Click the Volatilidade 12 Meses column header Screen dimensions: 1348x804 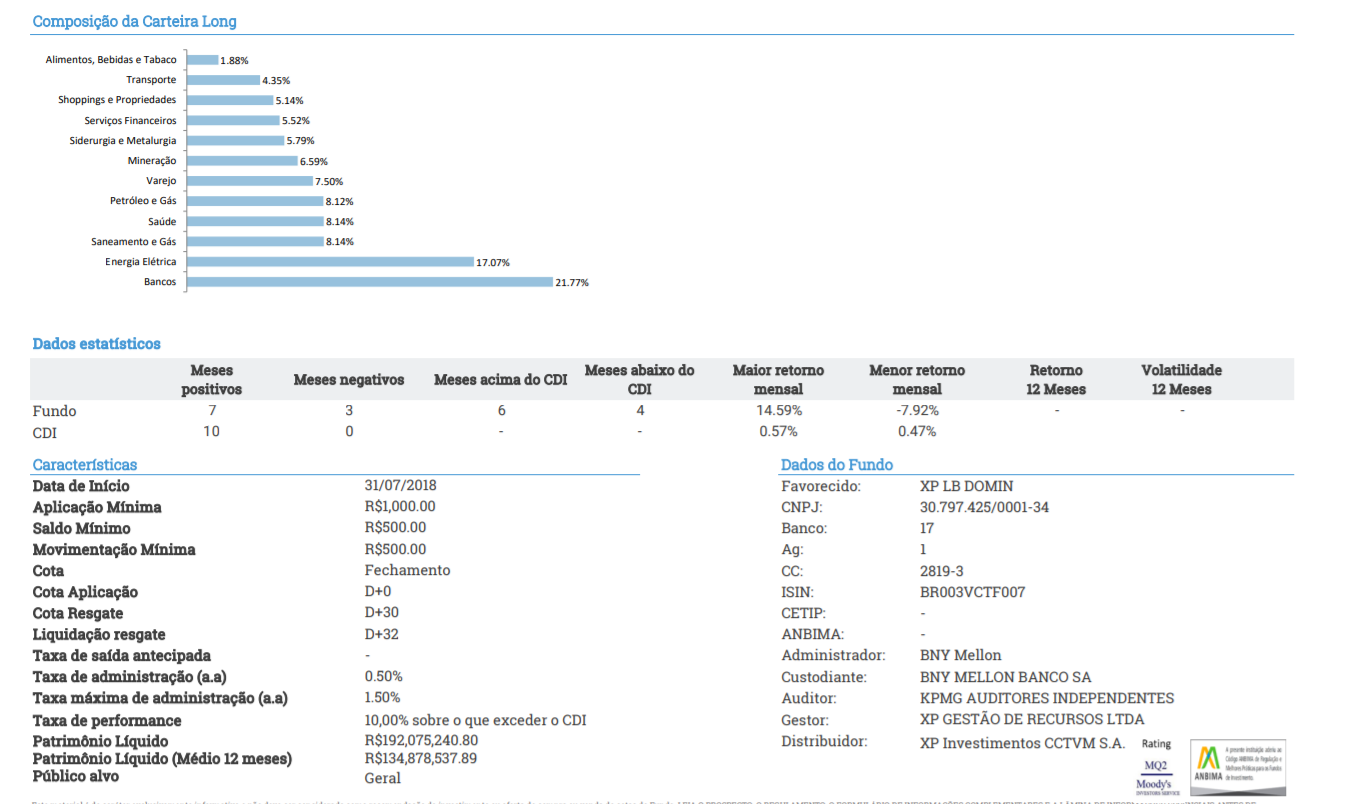point(1181,380)
